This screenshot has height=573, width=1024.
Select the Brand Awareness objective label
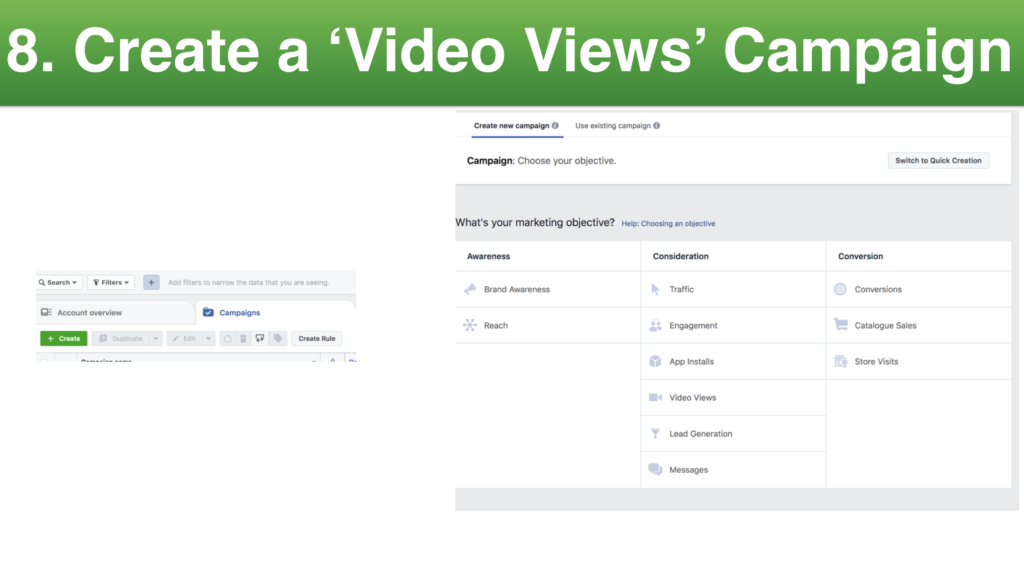517,289
